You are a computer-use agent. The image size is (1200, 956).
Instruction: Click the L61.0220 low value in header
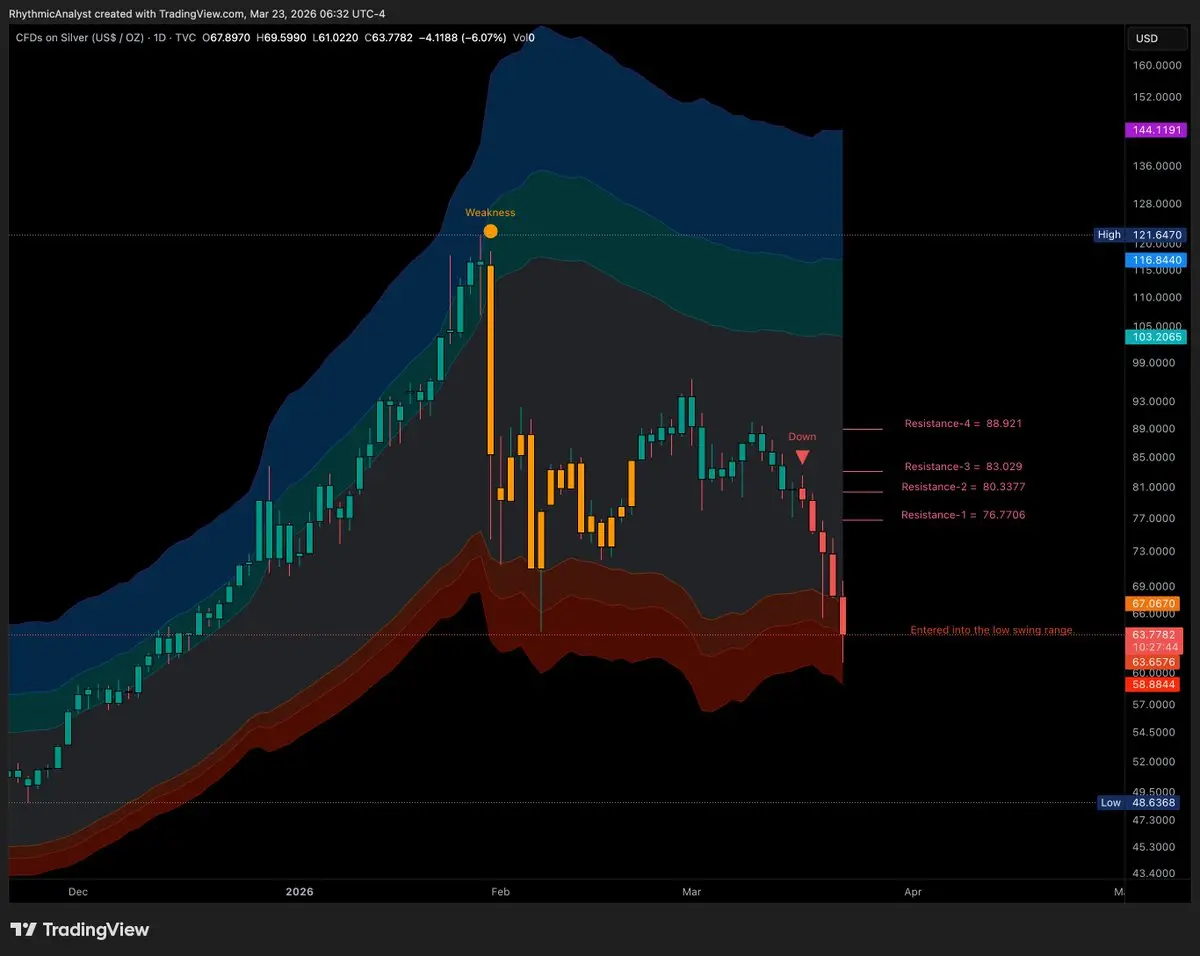click(x=336, y=38)
